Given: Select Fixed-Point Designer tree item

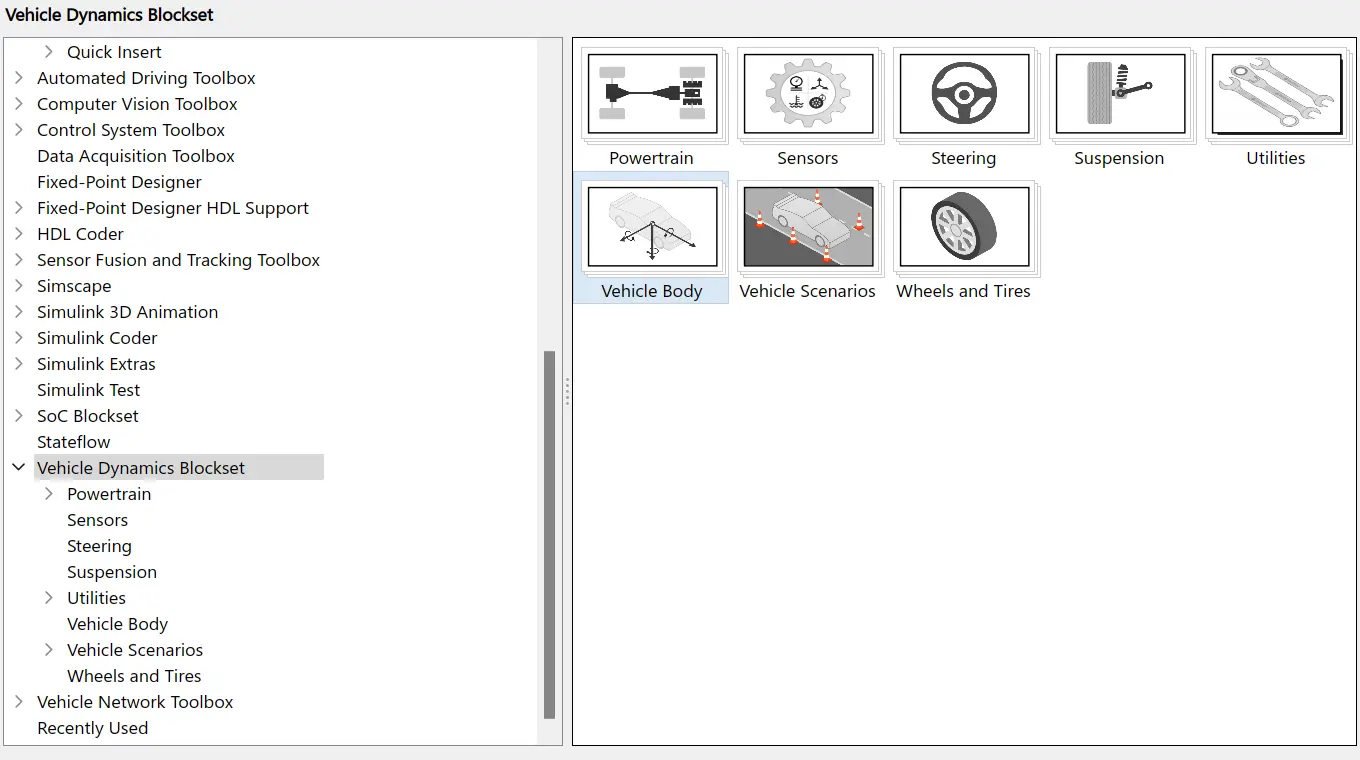Looking at the screenshot, I should click(119, 182).
